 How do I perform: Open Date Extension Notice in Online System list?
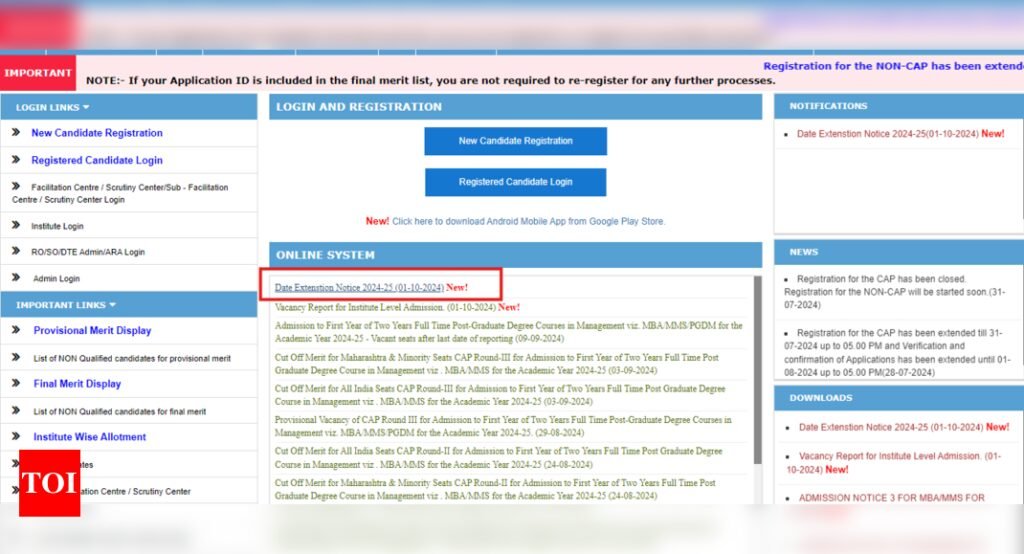pyautogui.click(x=359, y=288)
